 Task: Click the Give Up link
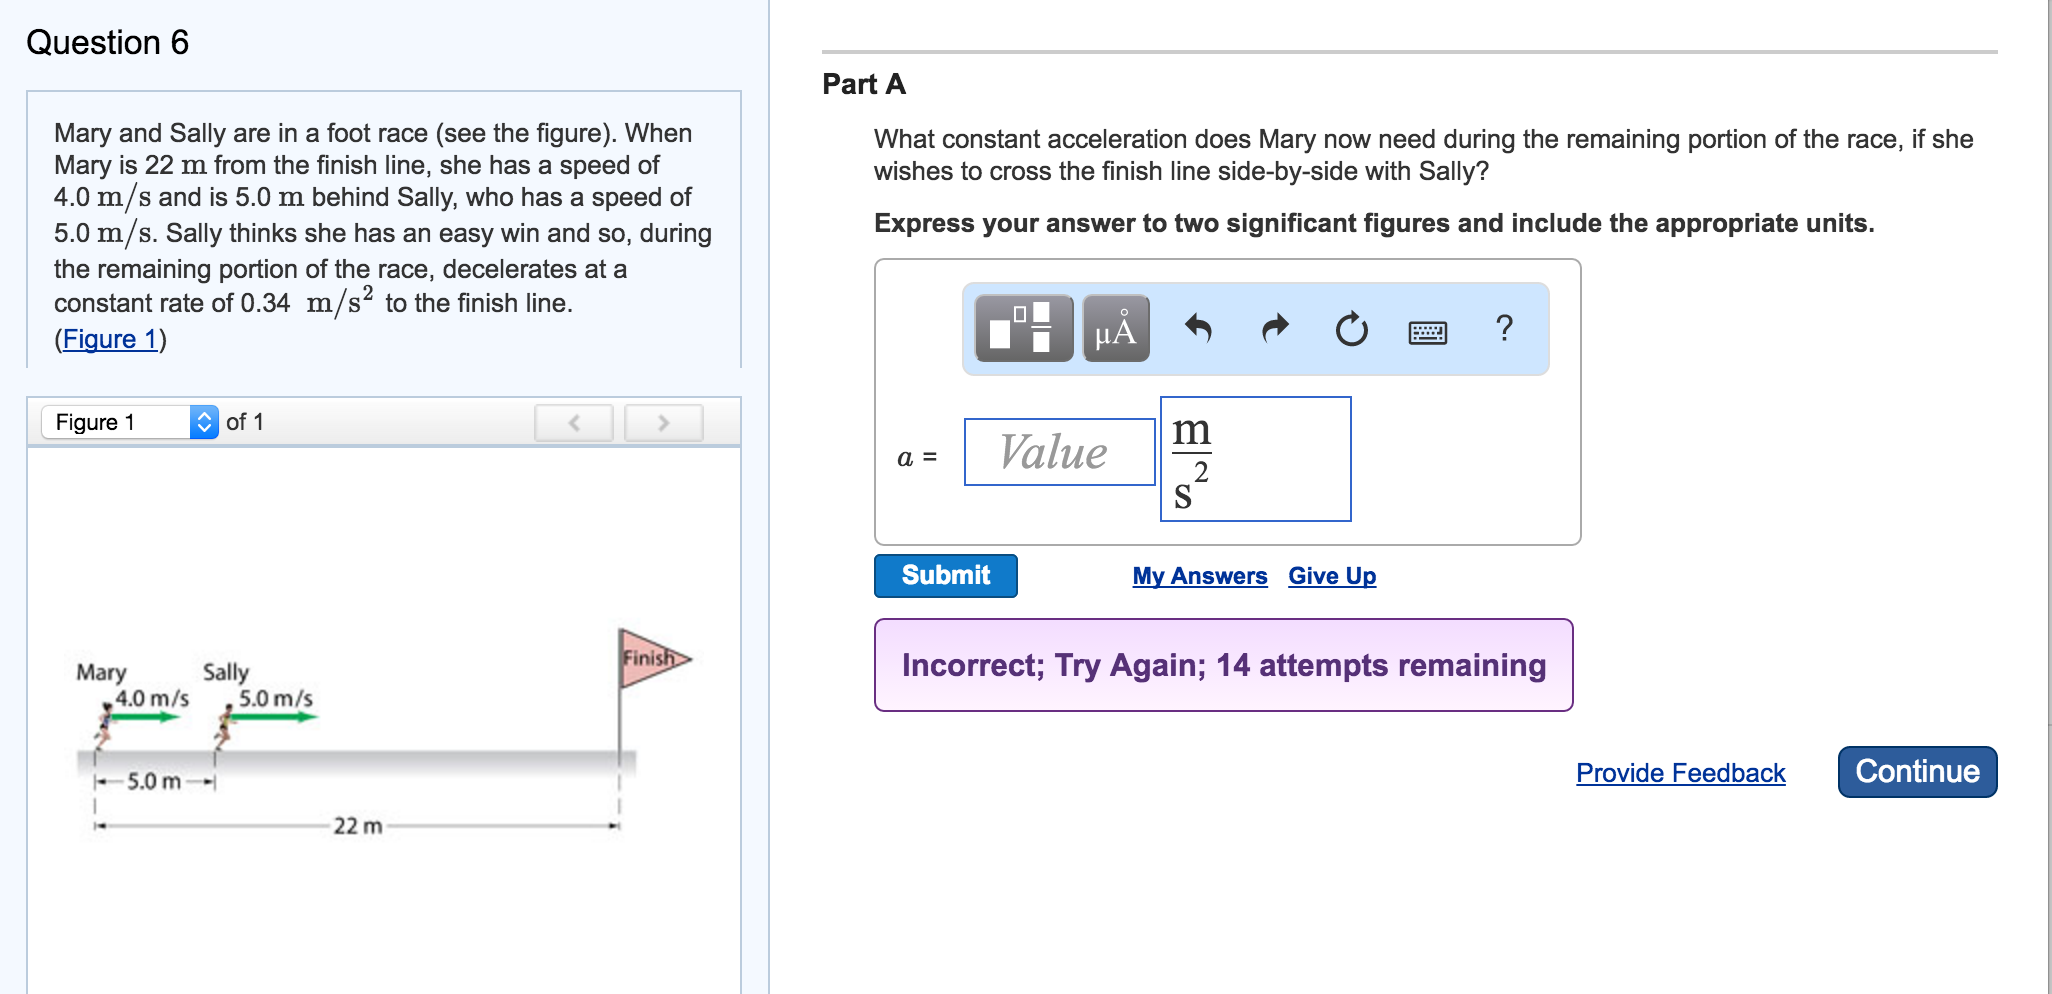pos(1332,576)
